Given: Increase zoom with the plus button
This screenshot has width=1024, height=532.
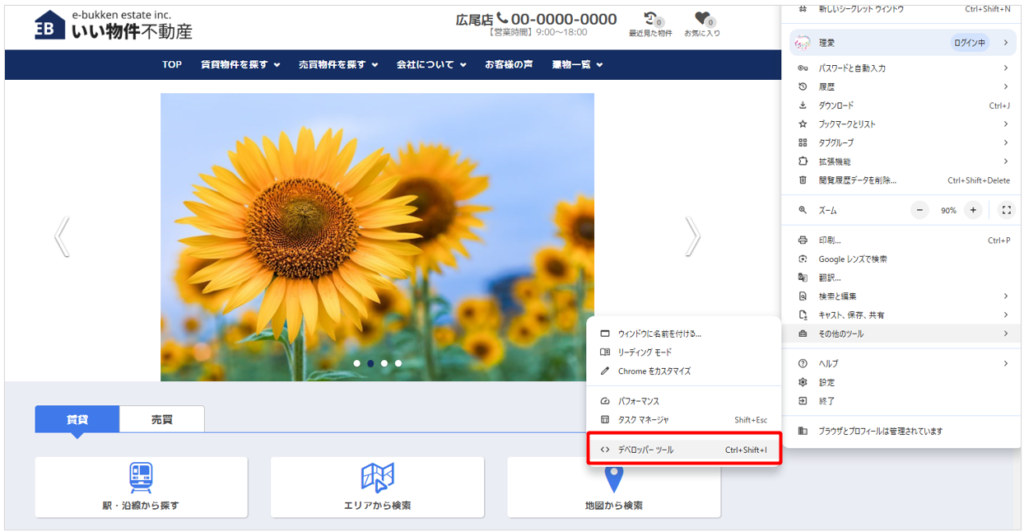Looking at the screenshot, I should coord(973,210).
